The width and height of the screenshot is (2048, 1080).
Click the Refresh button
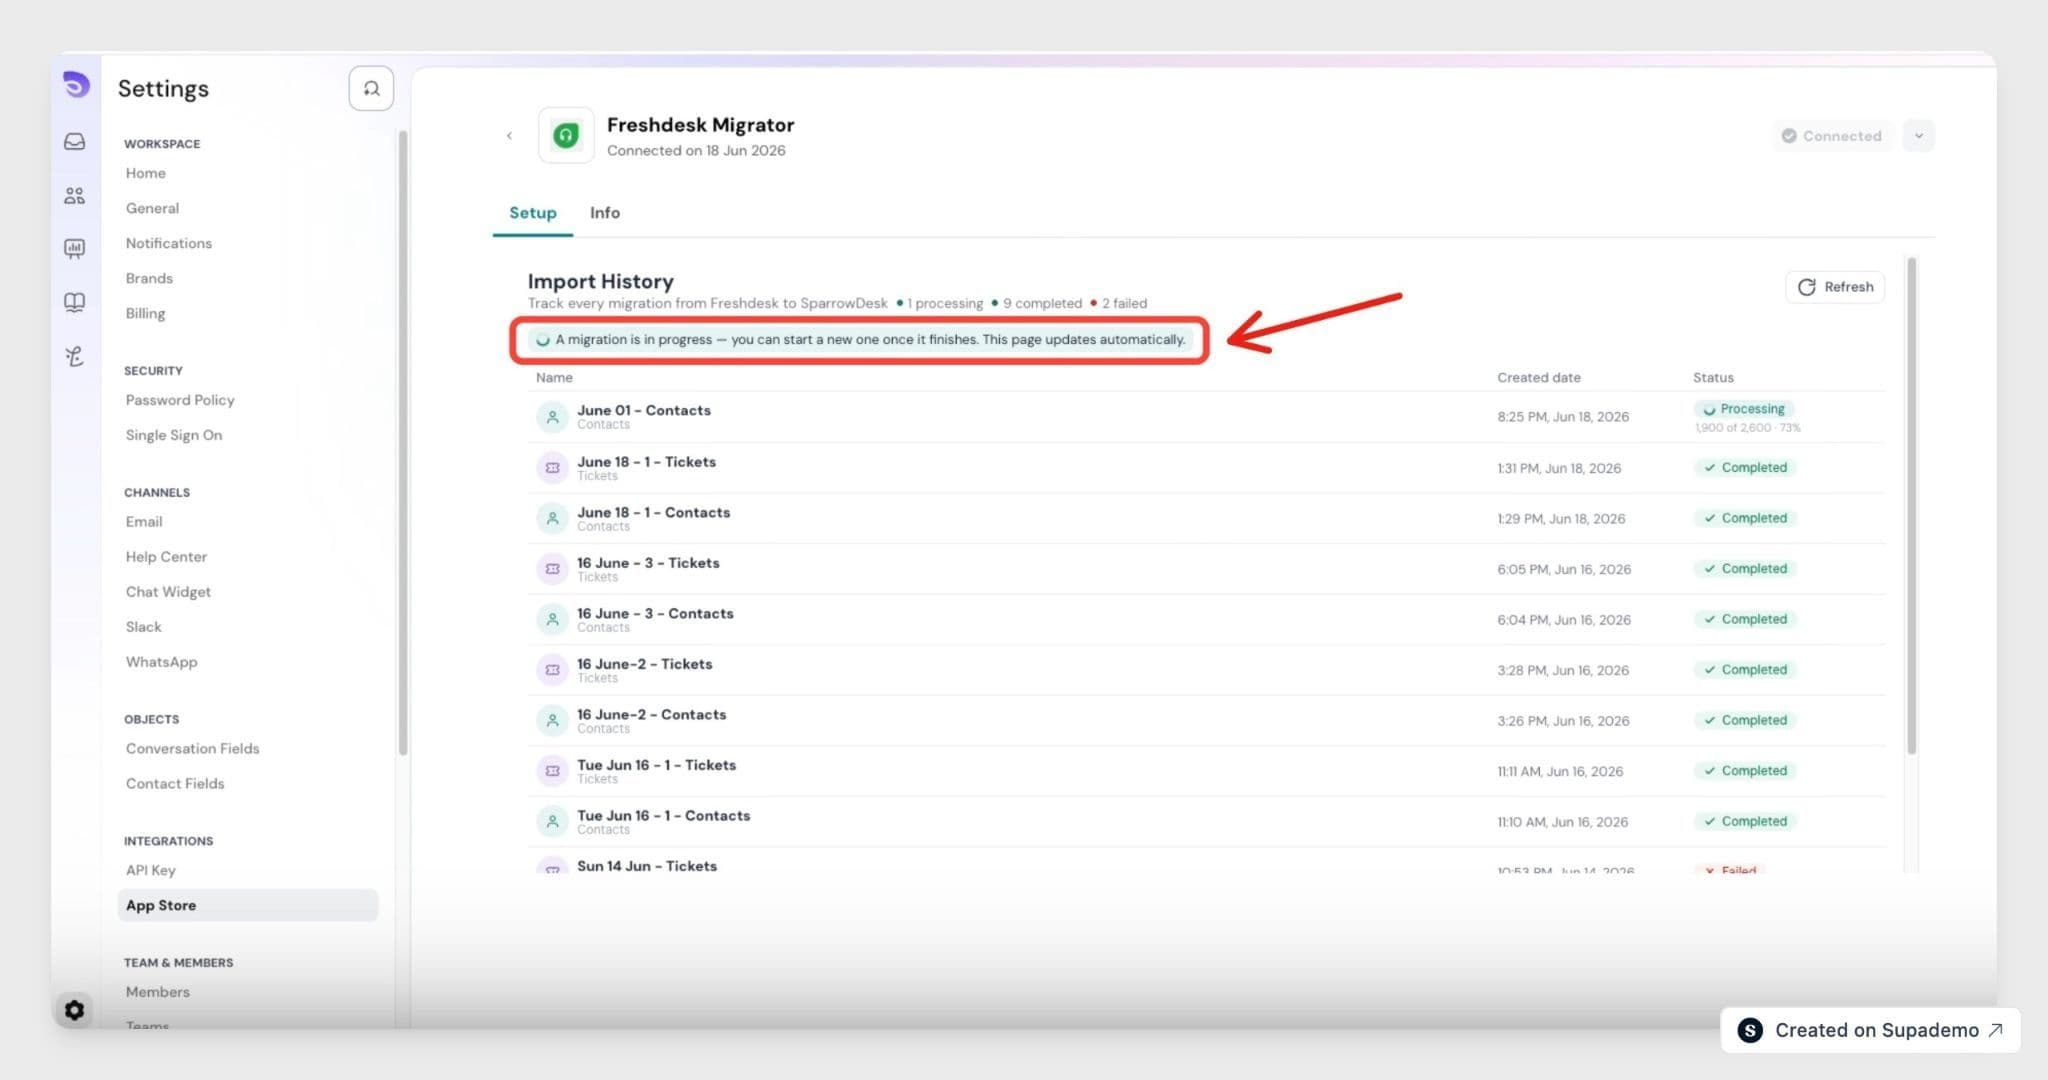[1835, 287]
